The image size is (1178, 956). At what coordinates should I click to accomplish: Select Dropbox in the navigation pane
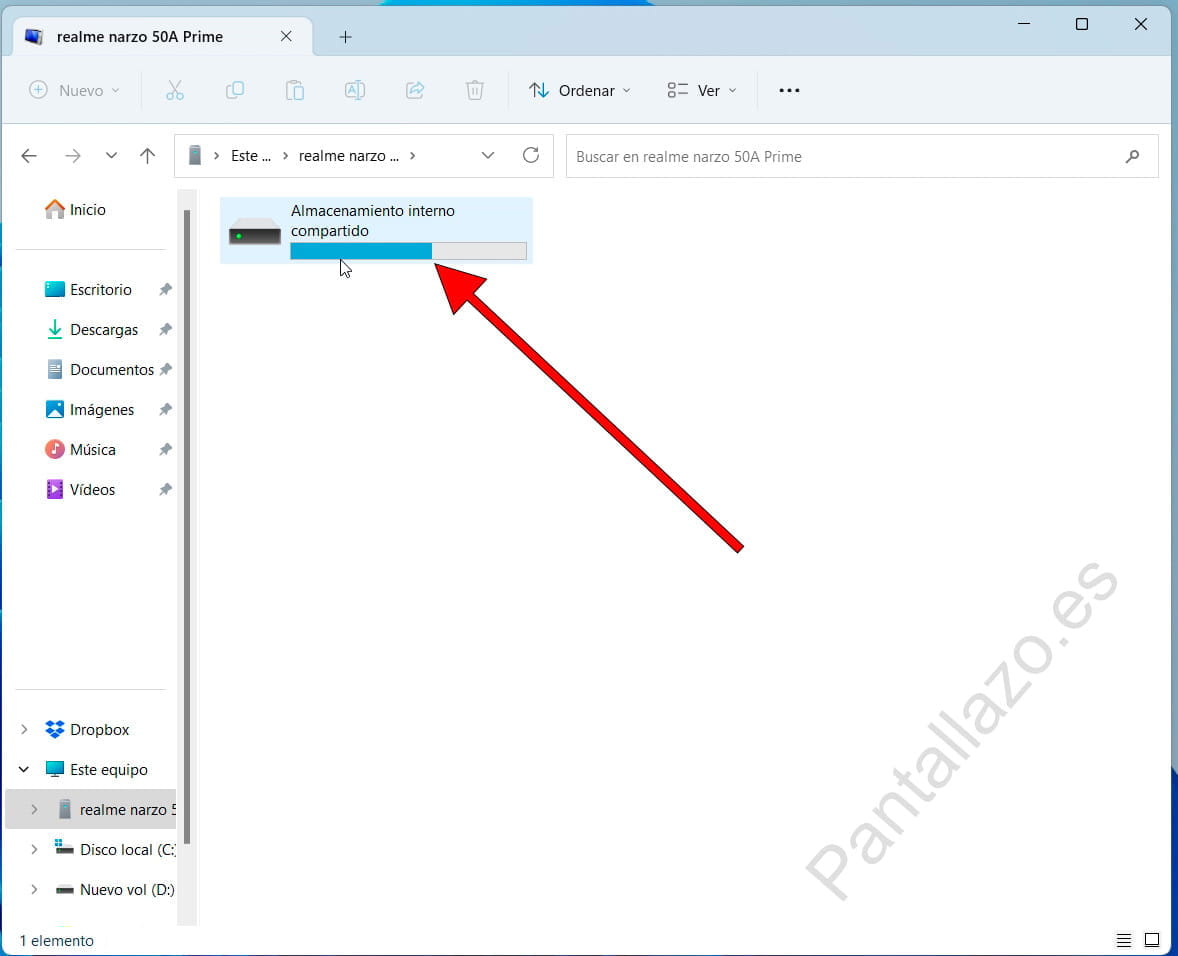click(86, 729)
